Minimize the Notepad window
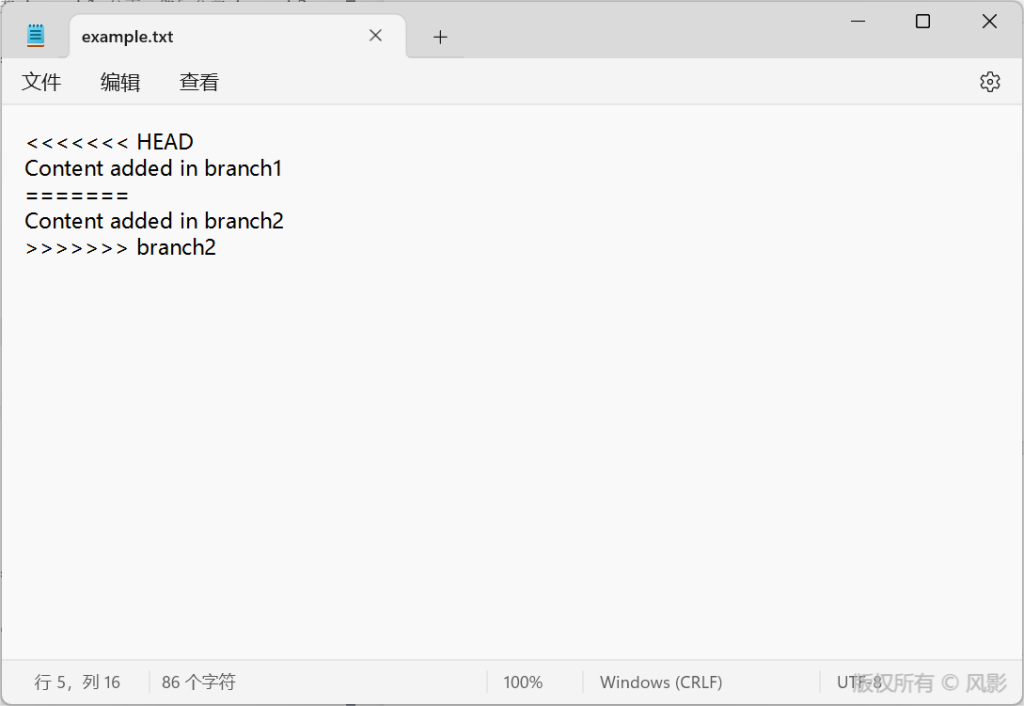The image size is (1024, 706). 857,22
